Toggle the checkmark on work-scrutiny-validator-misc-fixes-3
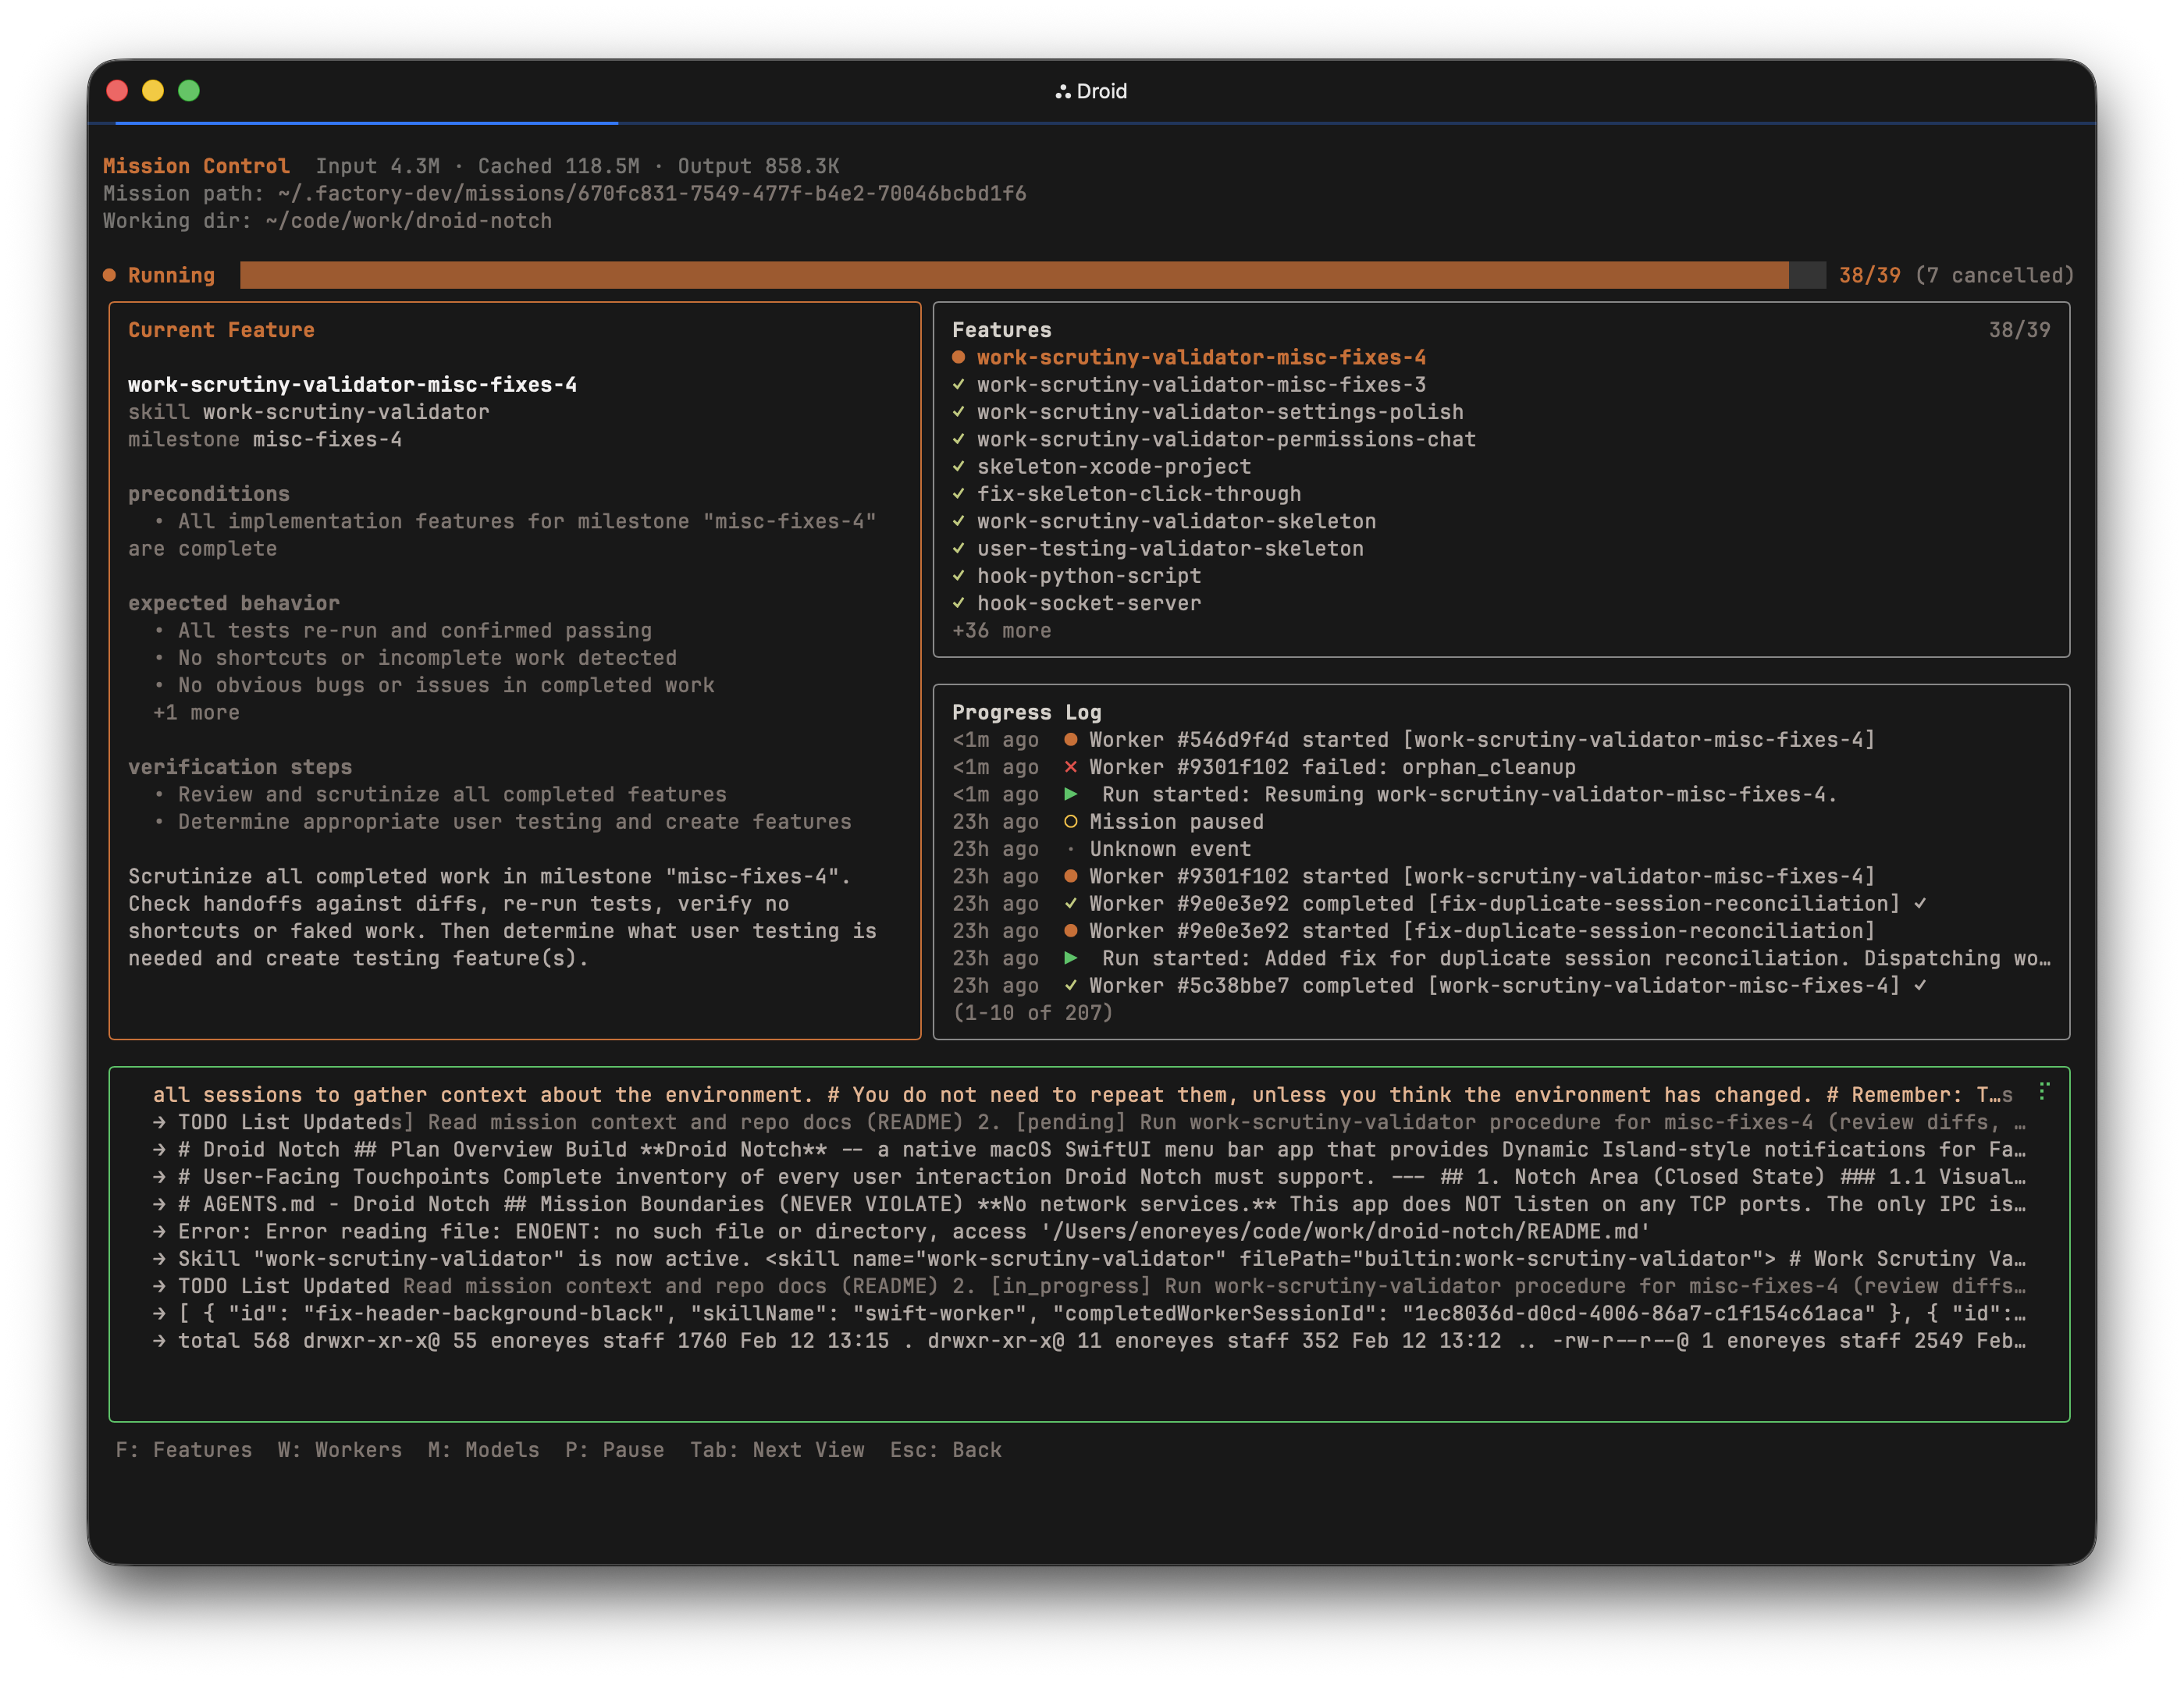The height and width of the screenshot is (1681, 2184). coord(958,384)
